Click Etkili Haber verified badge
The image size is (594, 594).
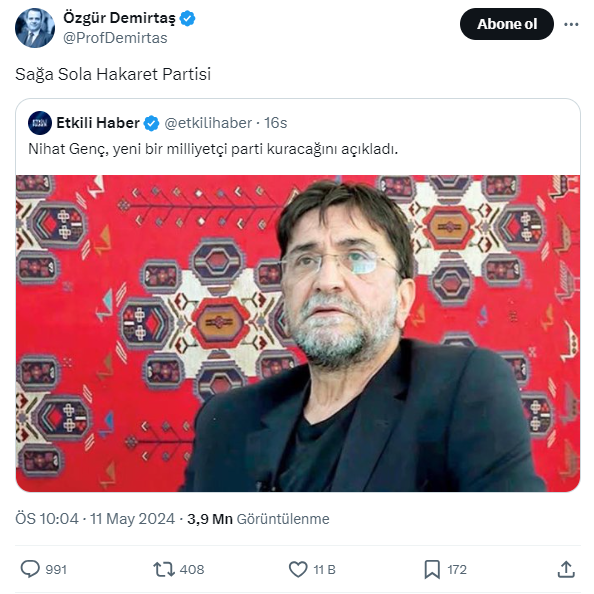pyautogui.click(x=152, y=123)
